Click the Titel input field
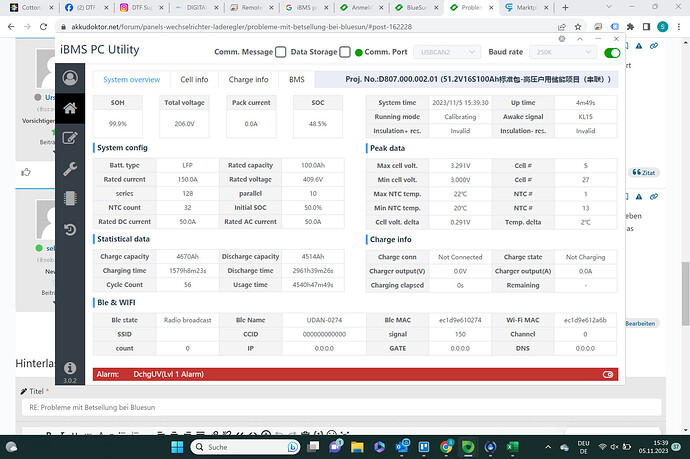 pos(341,408)
